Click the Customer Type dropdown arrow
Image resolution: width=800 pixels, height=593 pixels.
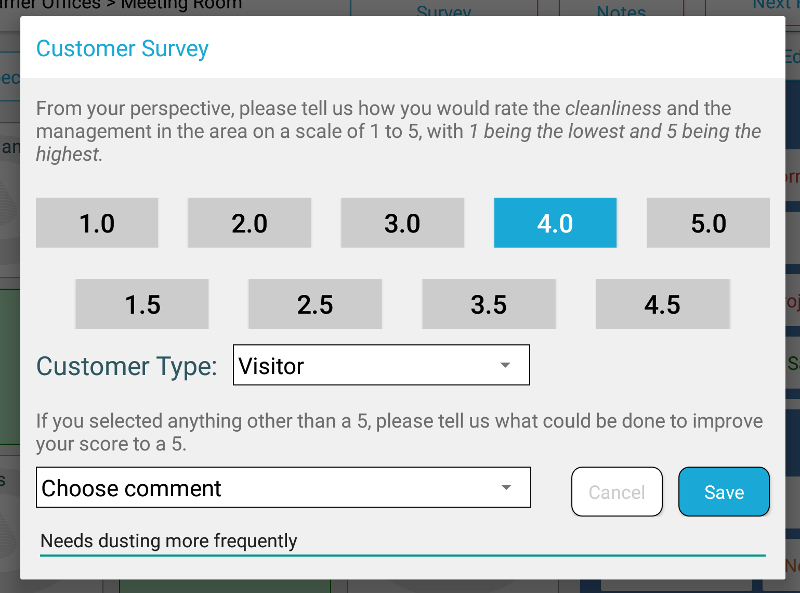(x=505, y=366)
